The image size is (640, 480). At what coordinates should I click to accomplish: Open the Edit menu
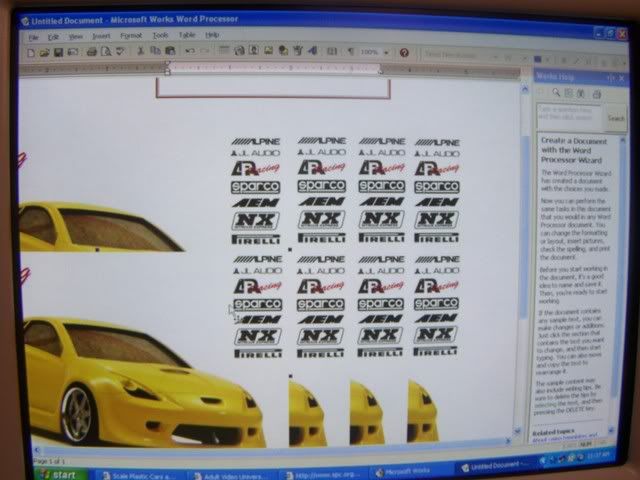[53, 37]
